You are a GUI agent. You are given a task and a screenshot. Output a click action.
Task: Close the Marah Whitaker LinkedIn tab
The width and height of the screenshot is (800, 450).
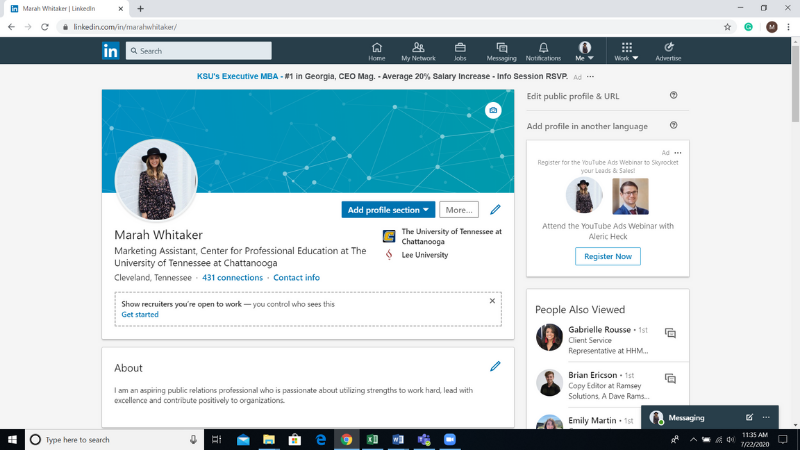click(120, 9)
